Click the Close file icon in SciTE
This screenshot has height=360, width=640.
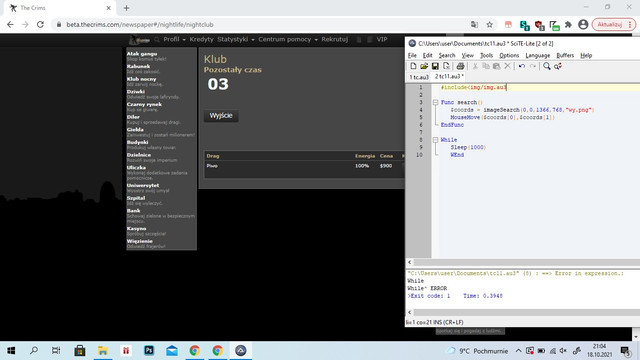pyautogui.click(x=446, y=66)
